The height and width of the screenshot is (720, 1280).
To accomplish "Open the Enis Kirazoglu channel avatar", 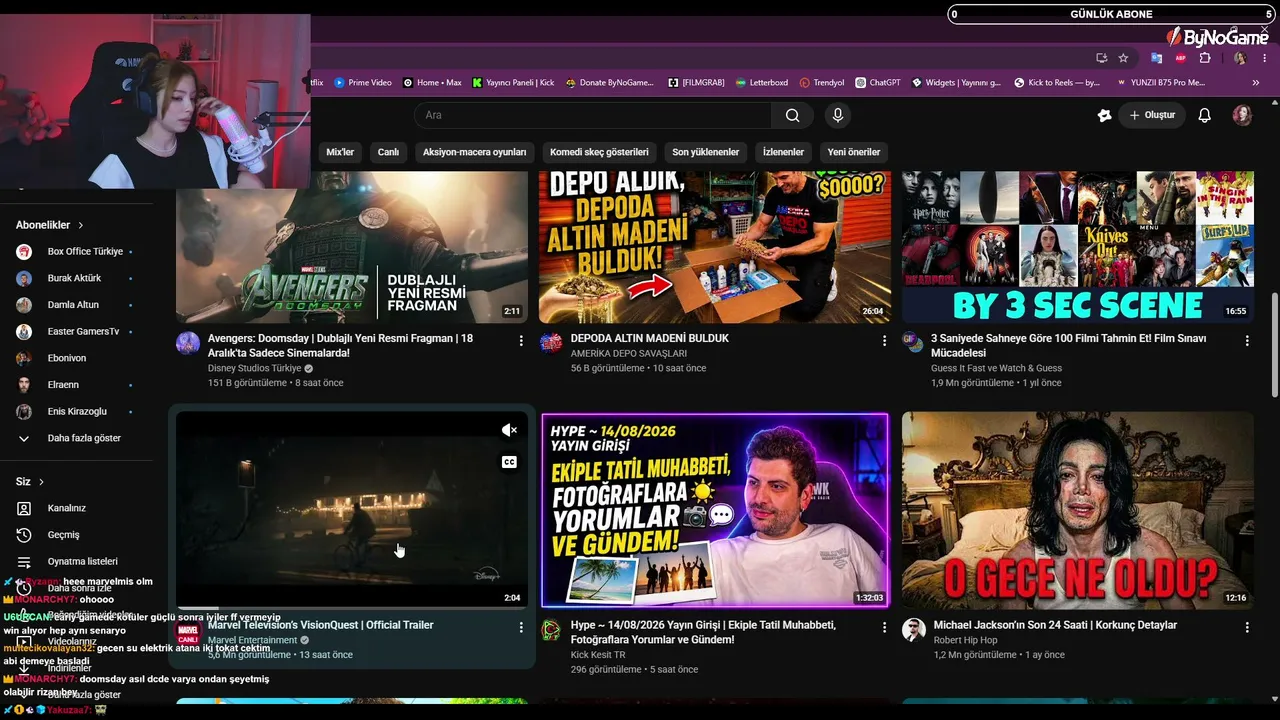I will pos(24,411).
